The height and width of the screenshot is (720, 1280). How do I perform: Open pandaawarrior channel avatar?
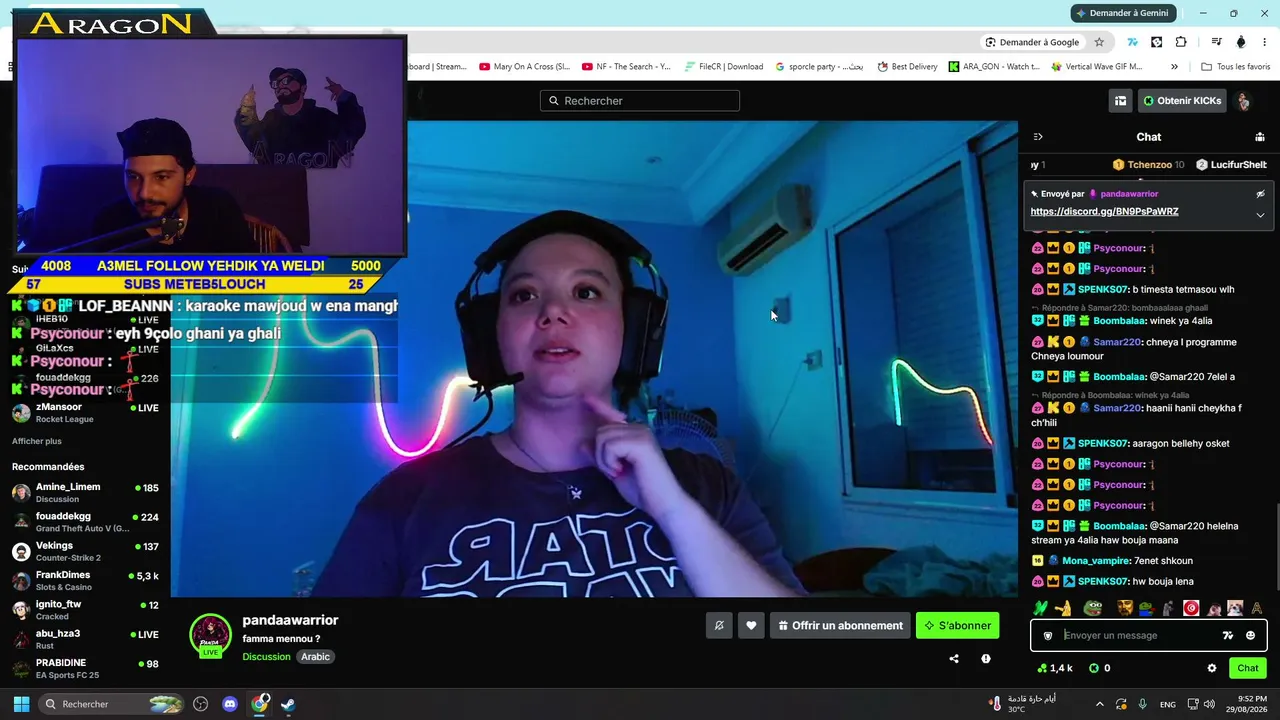coord(210,635)
